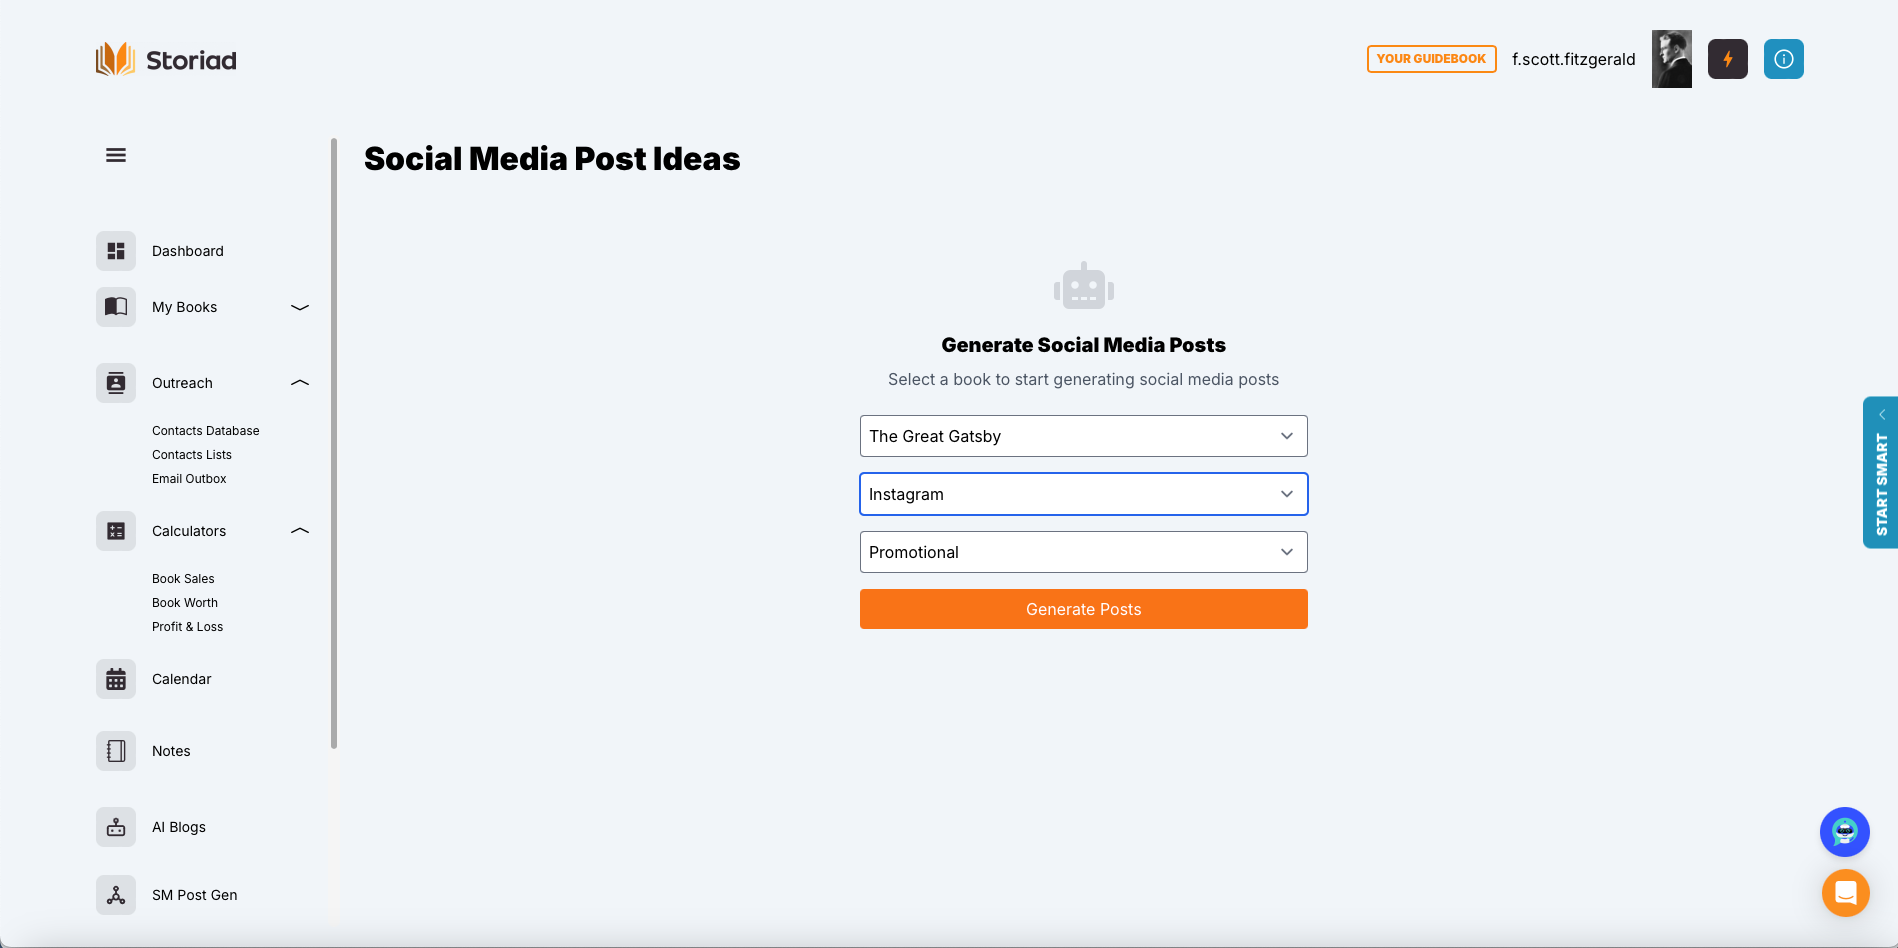1898x948 pixels.
Task: Click the Generate Posts button
Action: [x=1084, y=609]
